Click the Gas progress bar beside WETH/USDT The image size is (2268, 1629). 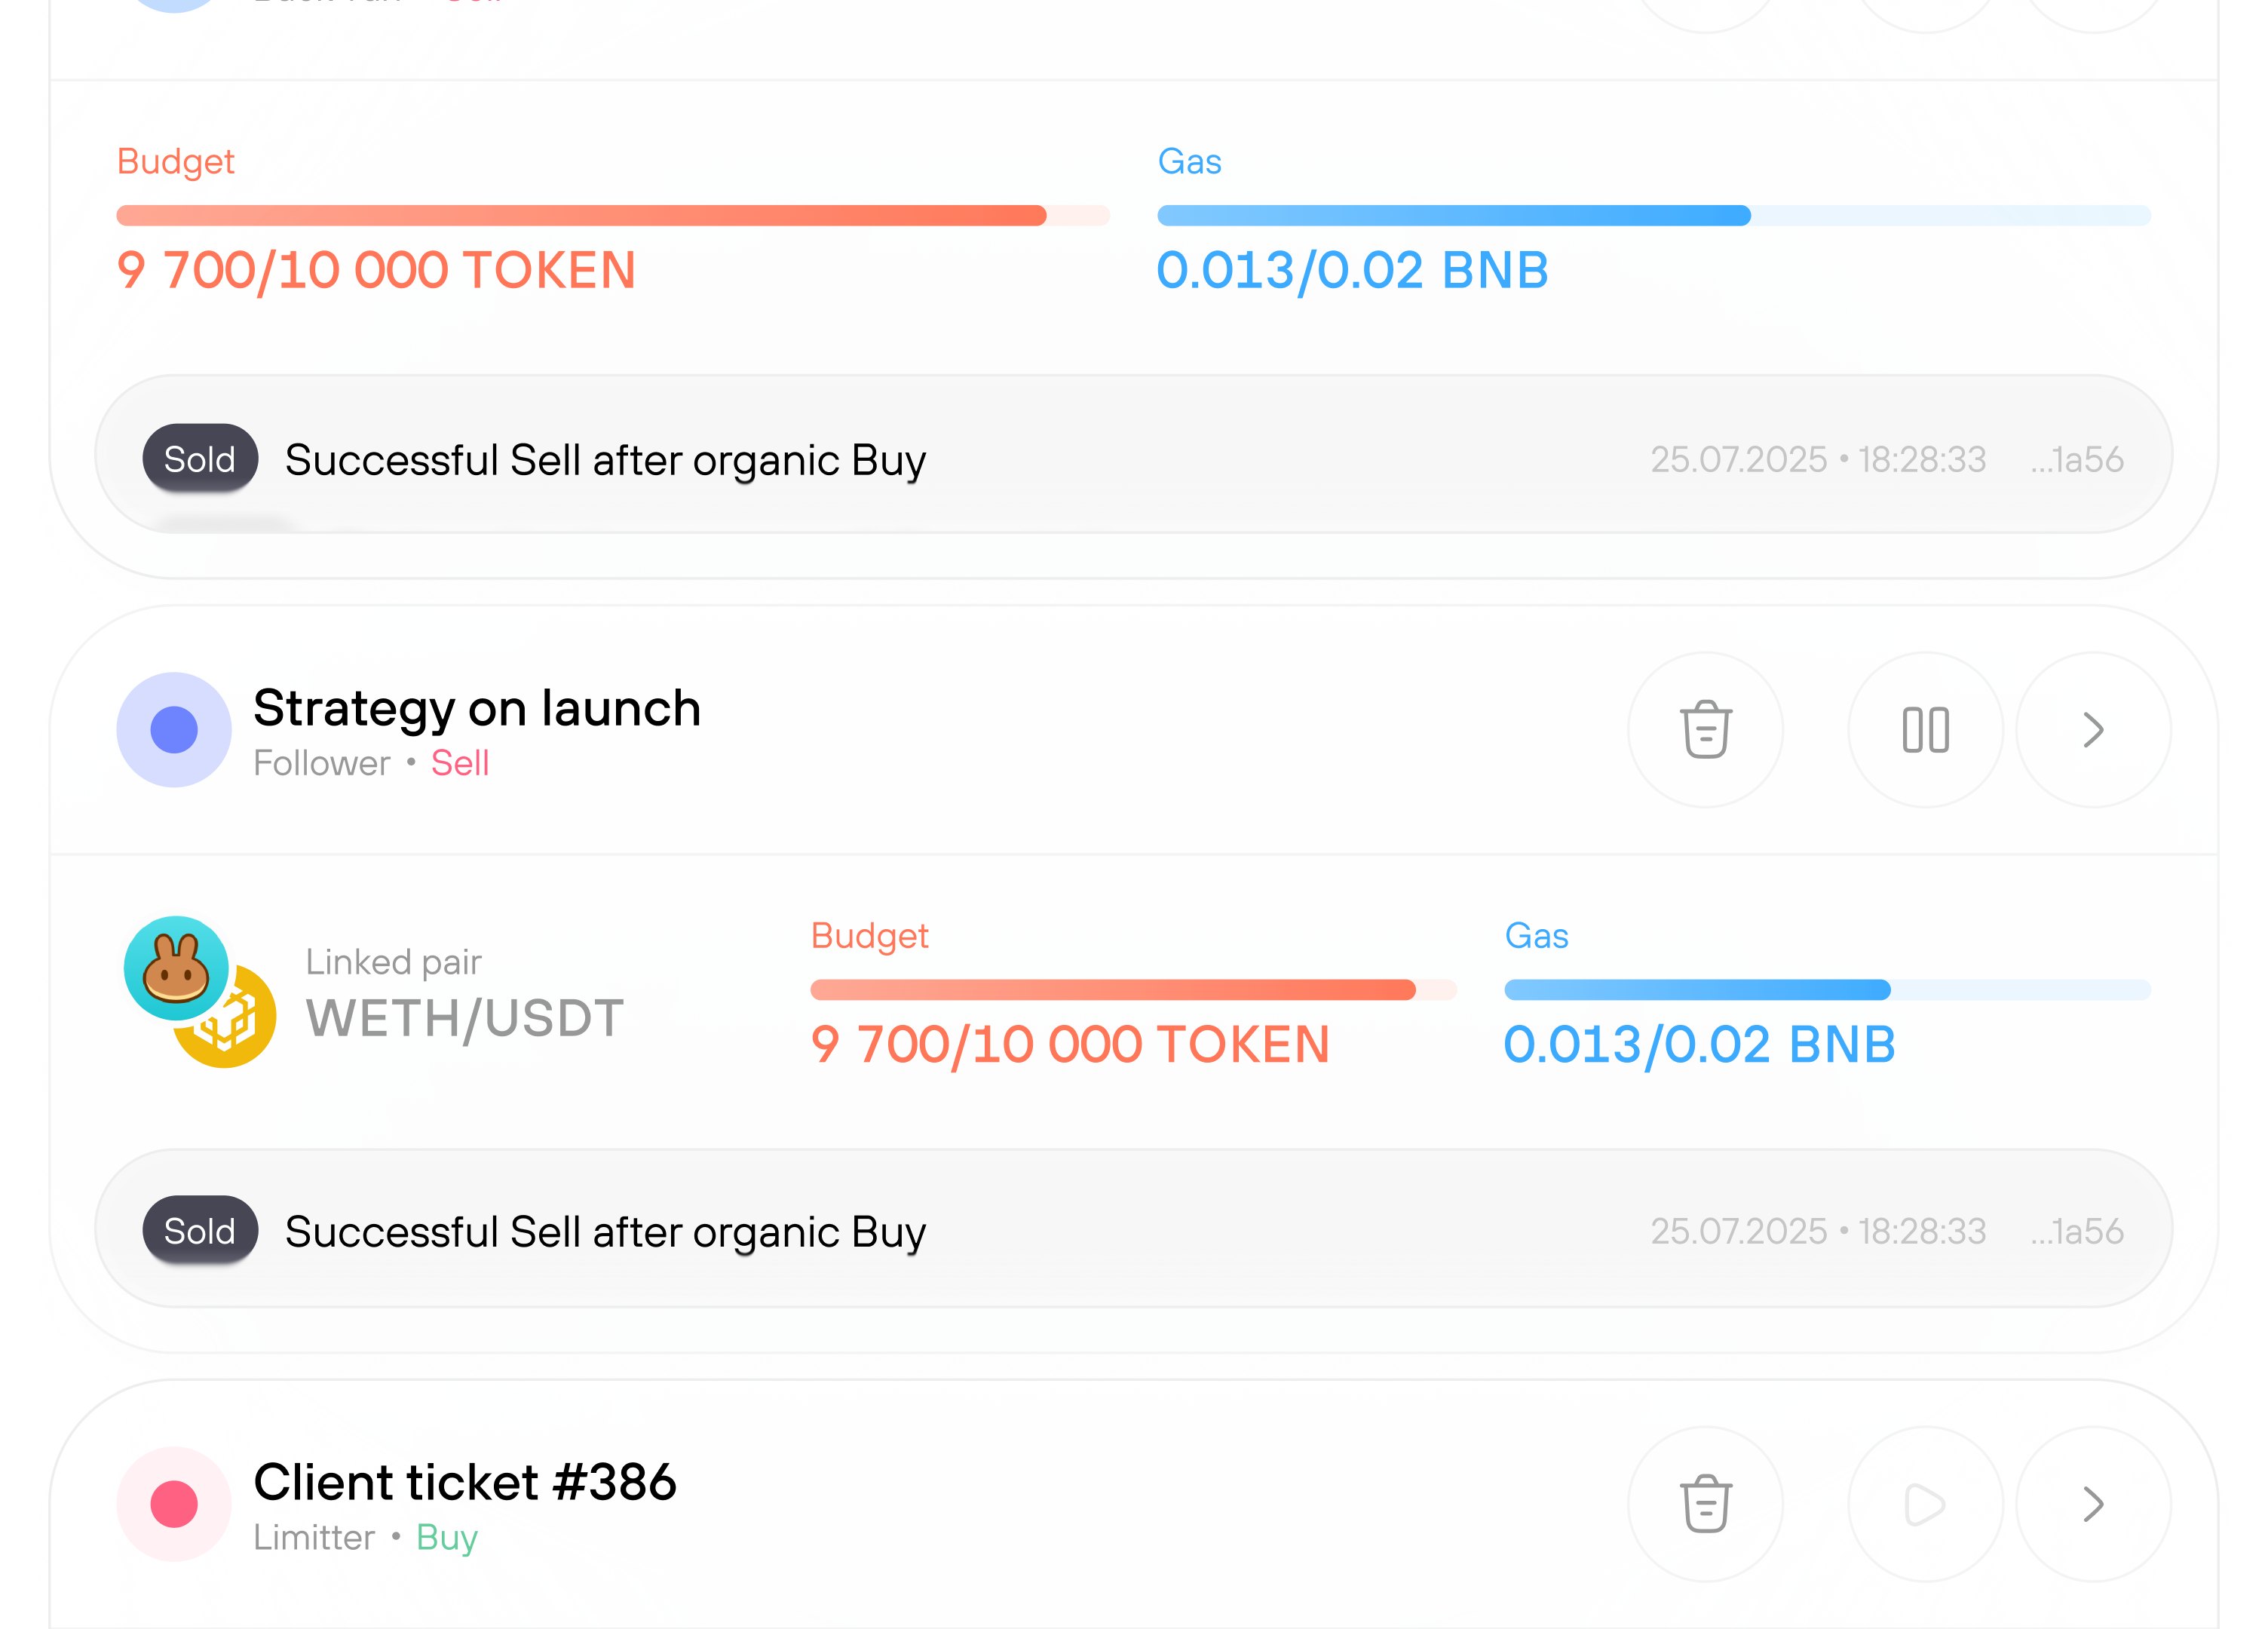(x=1827, y=990)
